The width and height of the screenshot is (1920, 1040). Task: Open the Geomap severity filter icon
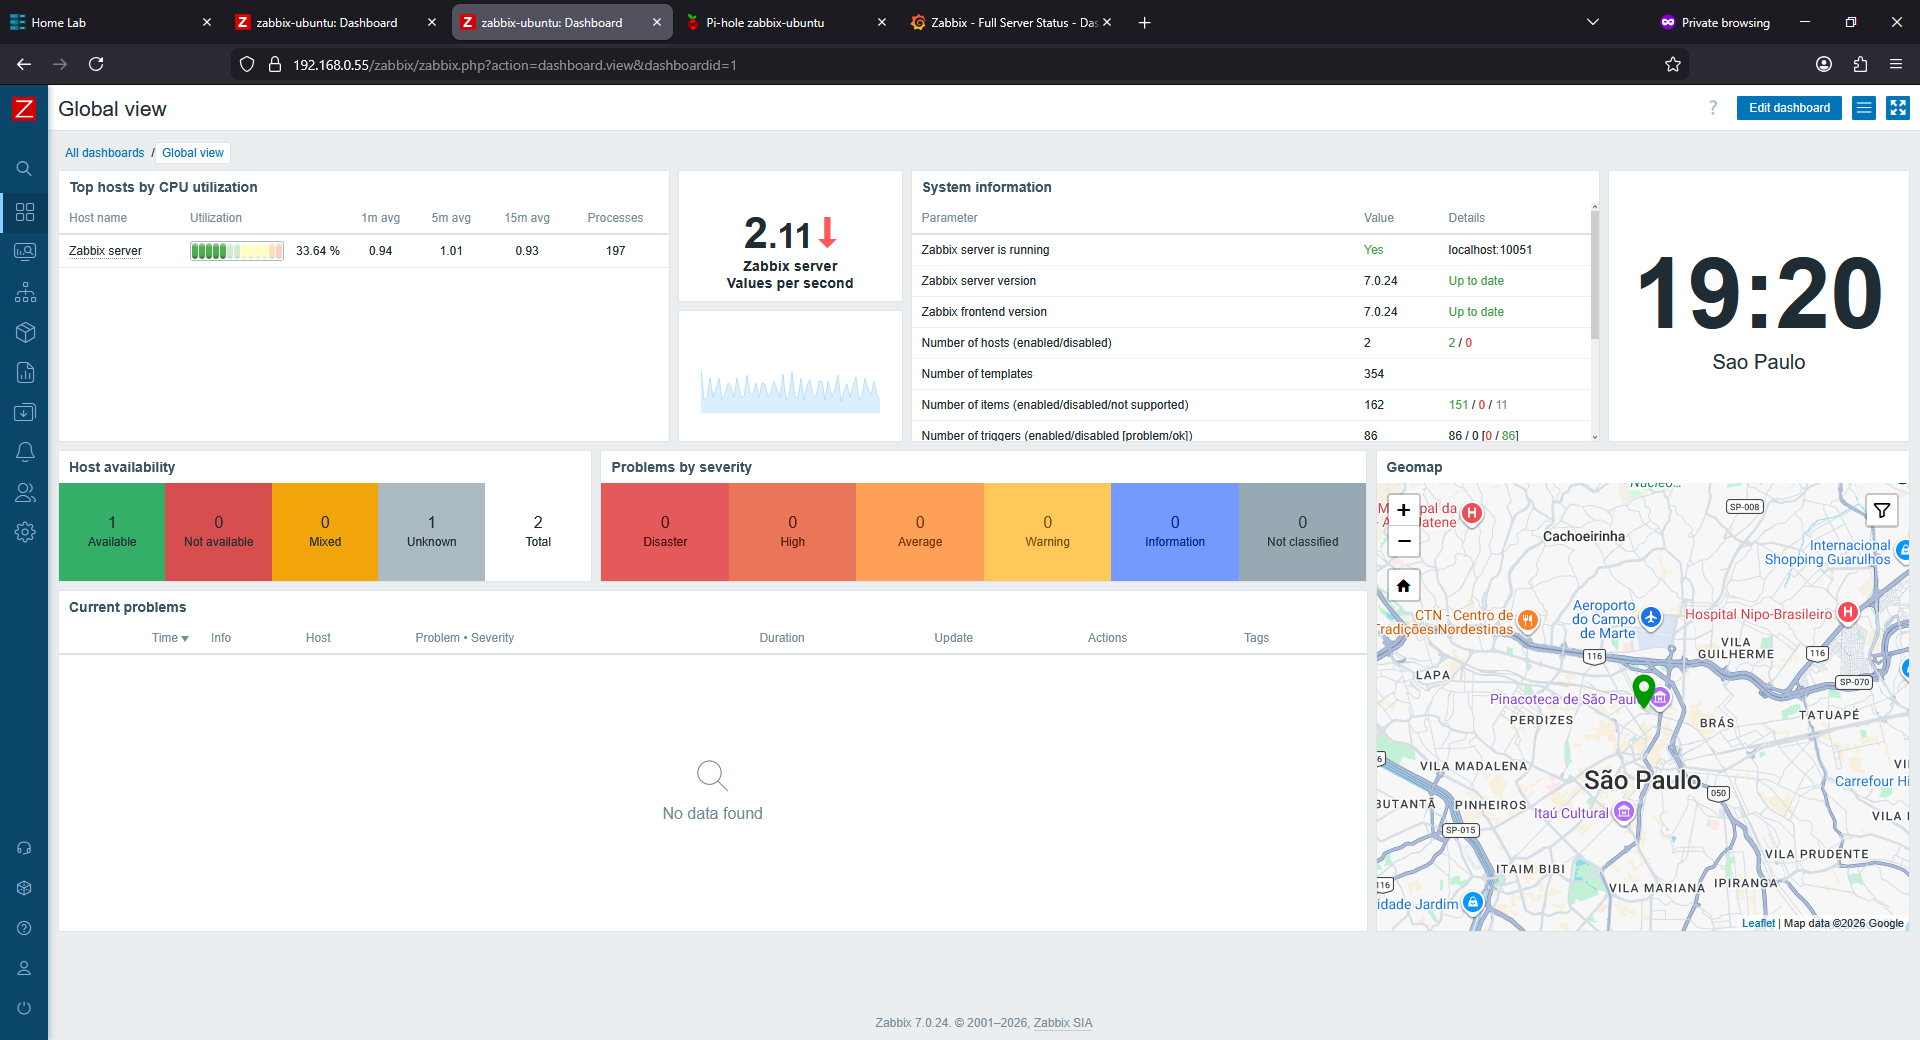coord(1882,510)
